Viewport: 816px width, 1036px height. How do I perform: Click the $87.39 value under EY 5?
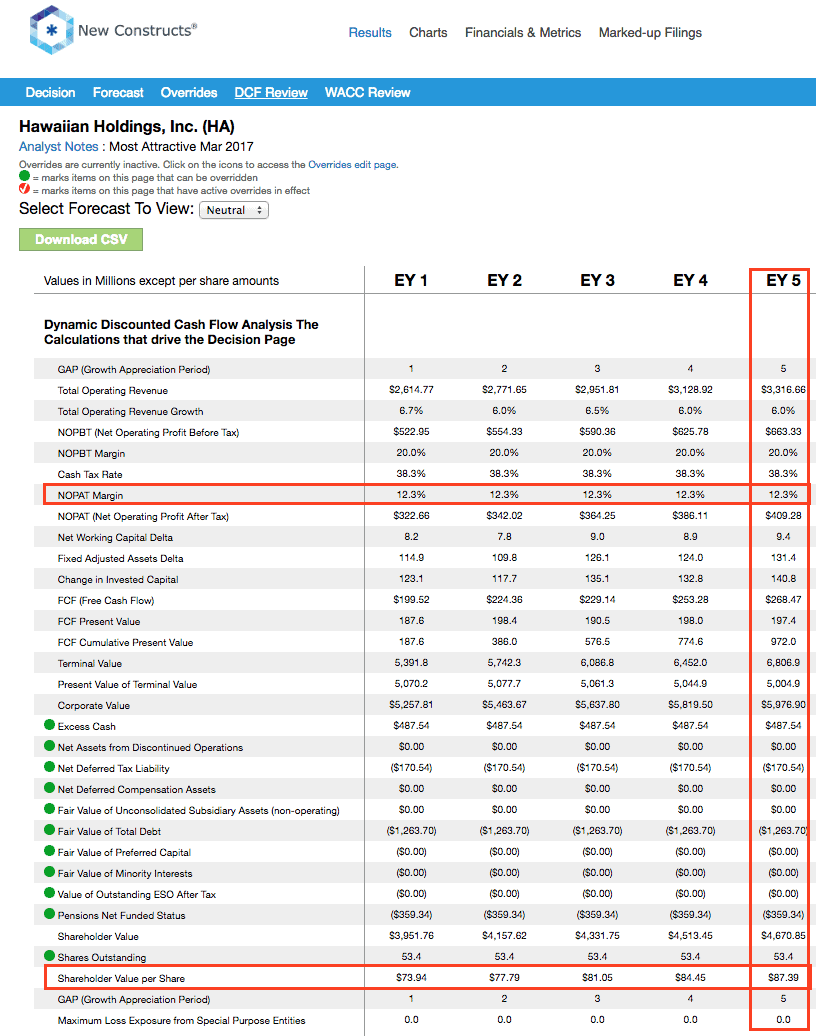[783, 977]
